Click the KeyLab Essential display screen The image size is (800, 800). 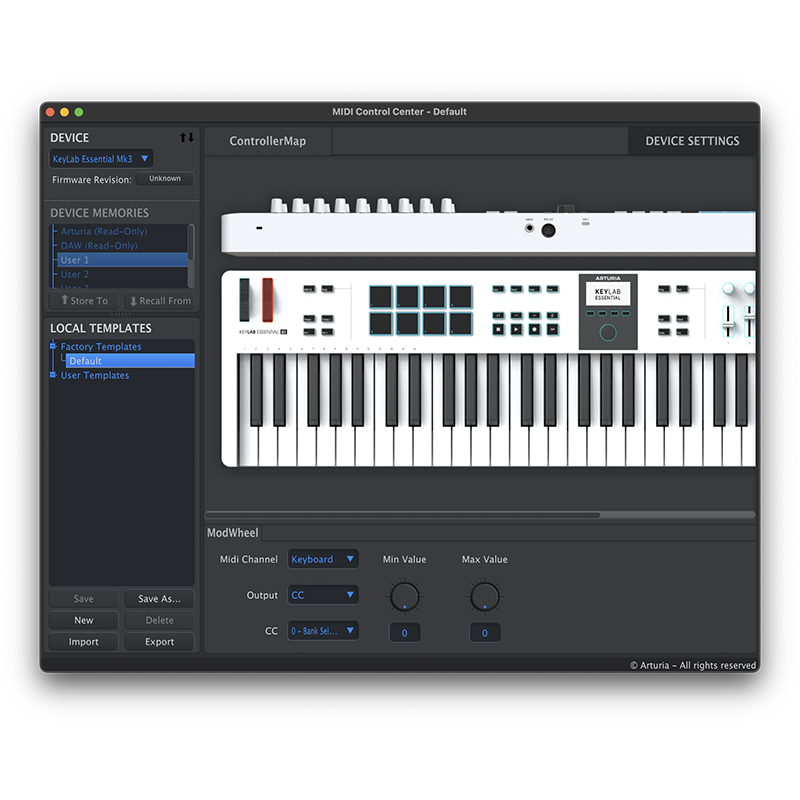(x=608, y=294)
